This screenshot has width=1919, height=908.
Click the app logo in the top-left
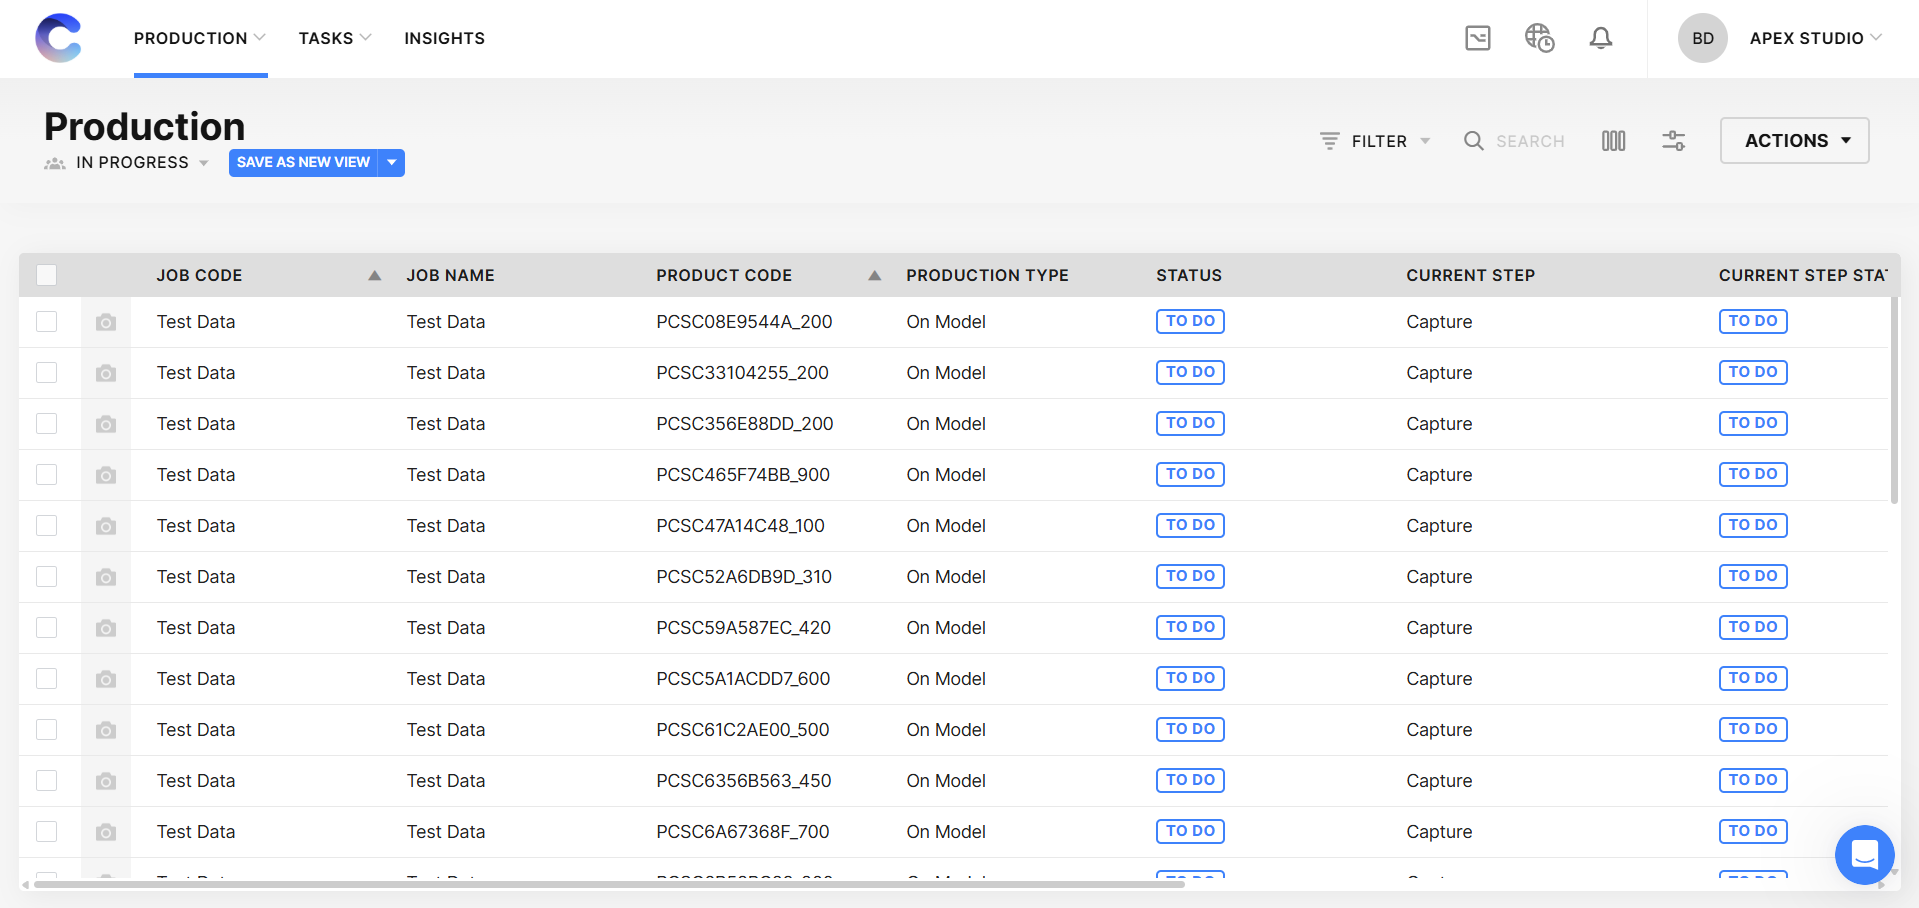pyautogui.click(x=58, y=38)
